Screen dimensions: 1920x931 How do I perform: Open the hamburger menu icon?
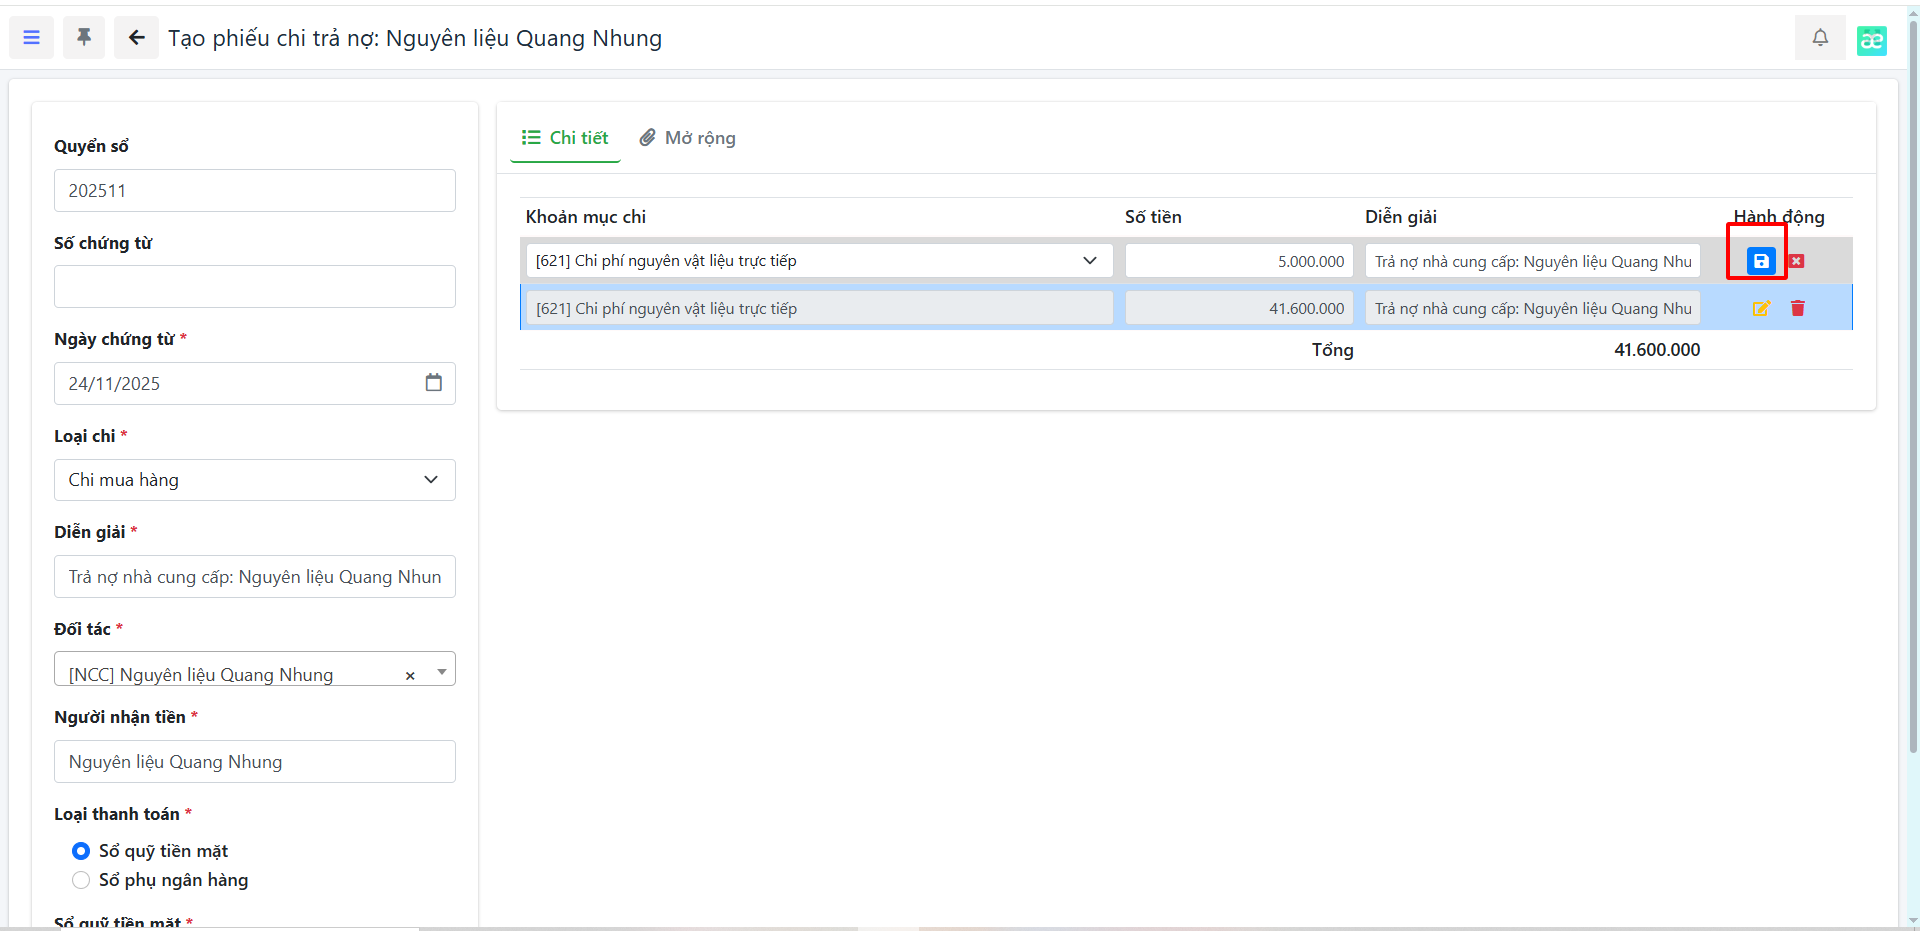31,38
